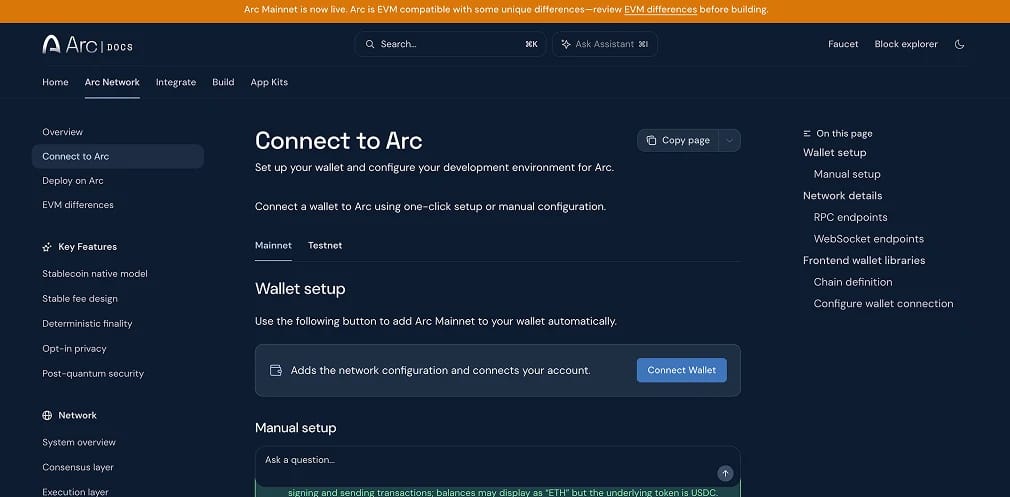The image size is (1010, 497).
Task: Open the Block explorer link
Action: (906, 44)
